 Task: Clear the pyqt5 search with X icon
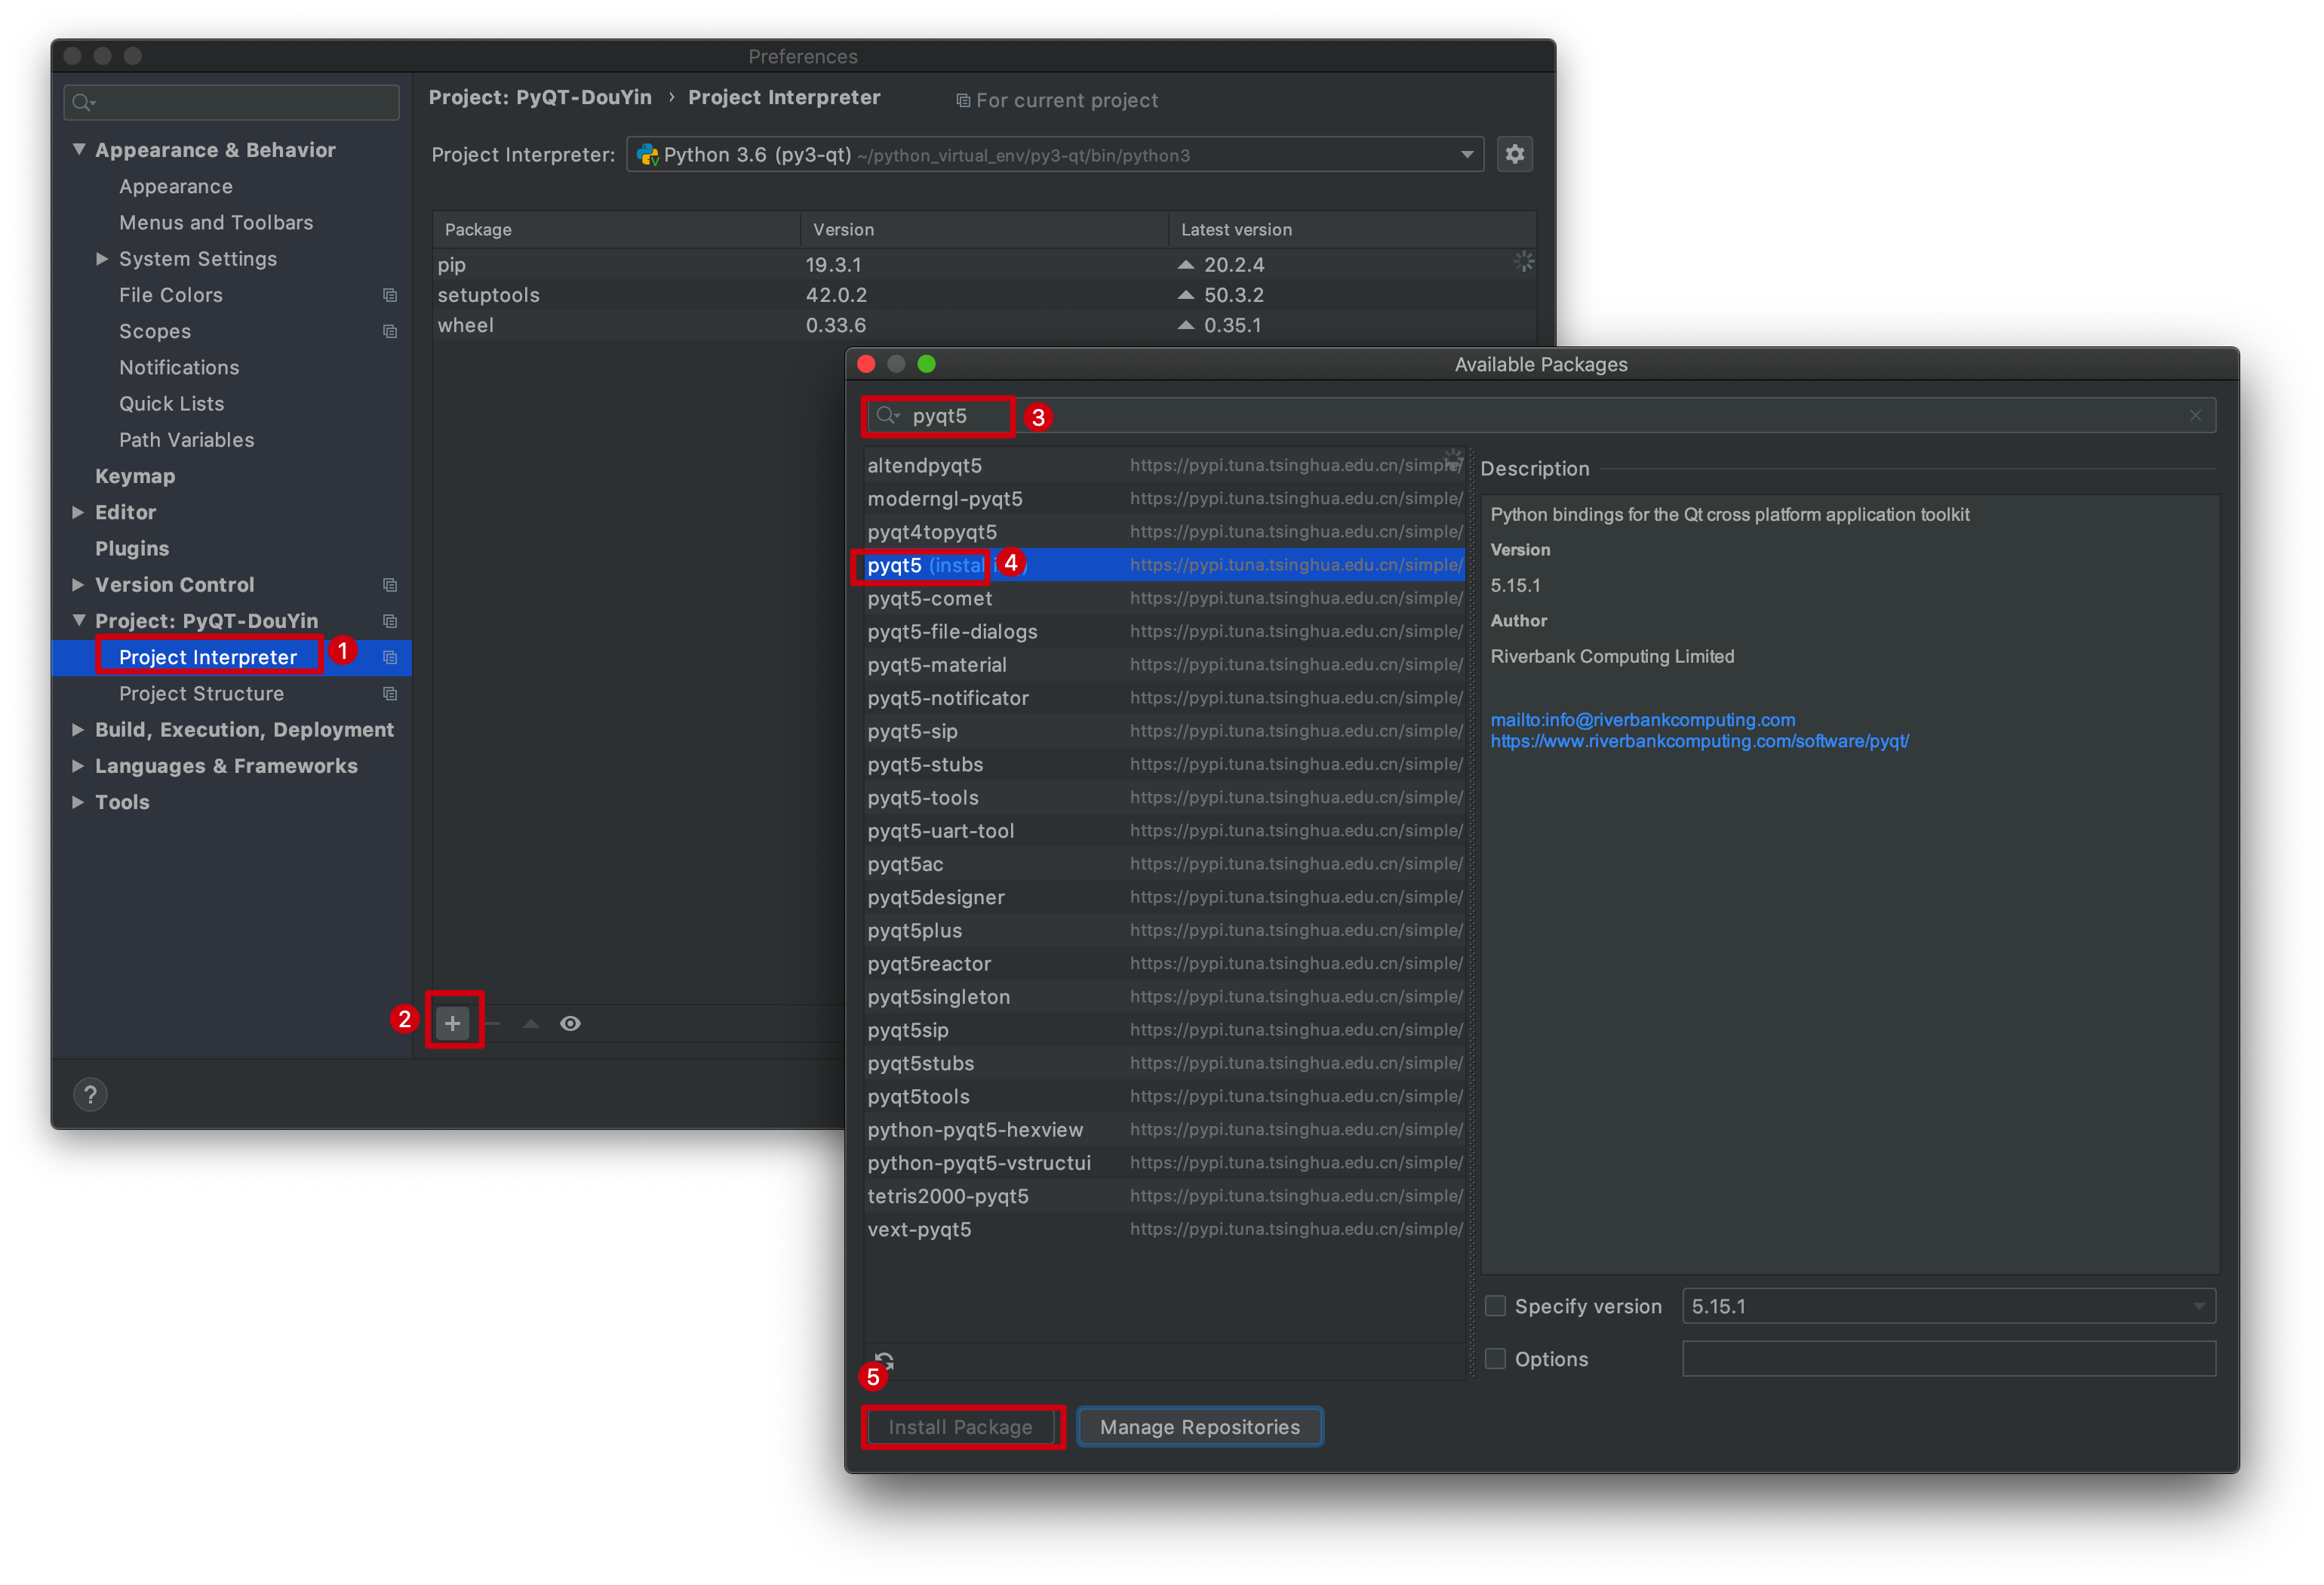[2195, 415]
